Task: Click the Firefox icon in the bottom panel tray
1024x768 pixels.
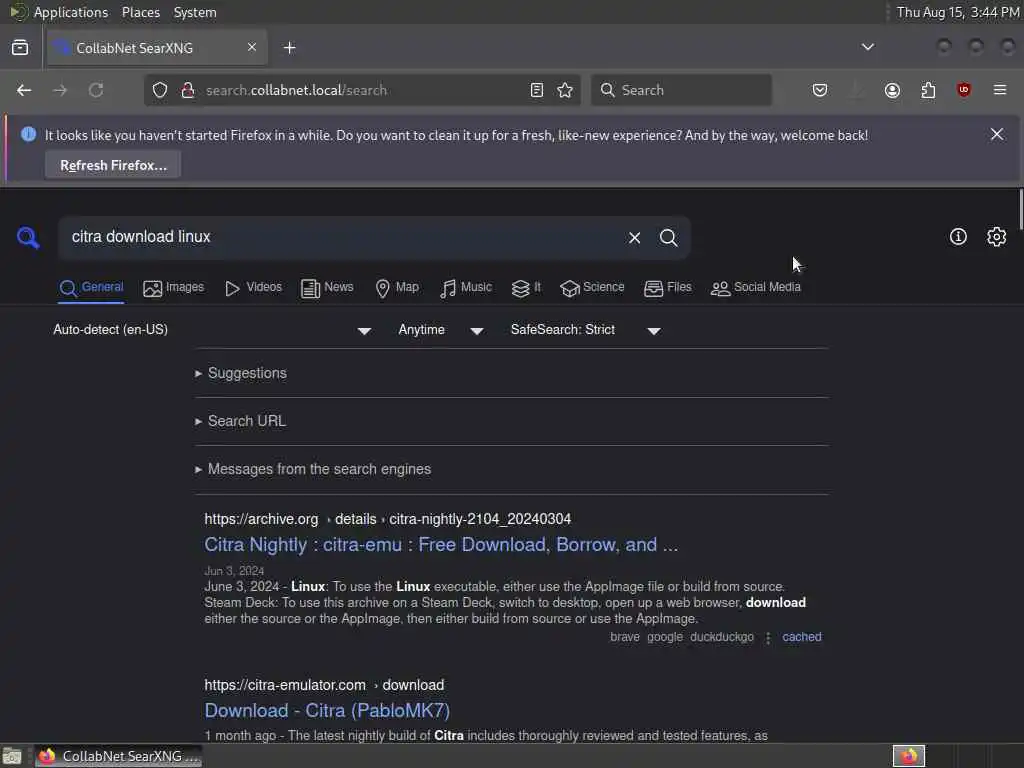Action: (908, 756)
